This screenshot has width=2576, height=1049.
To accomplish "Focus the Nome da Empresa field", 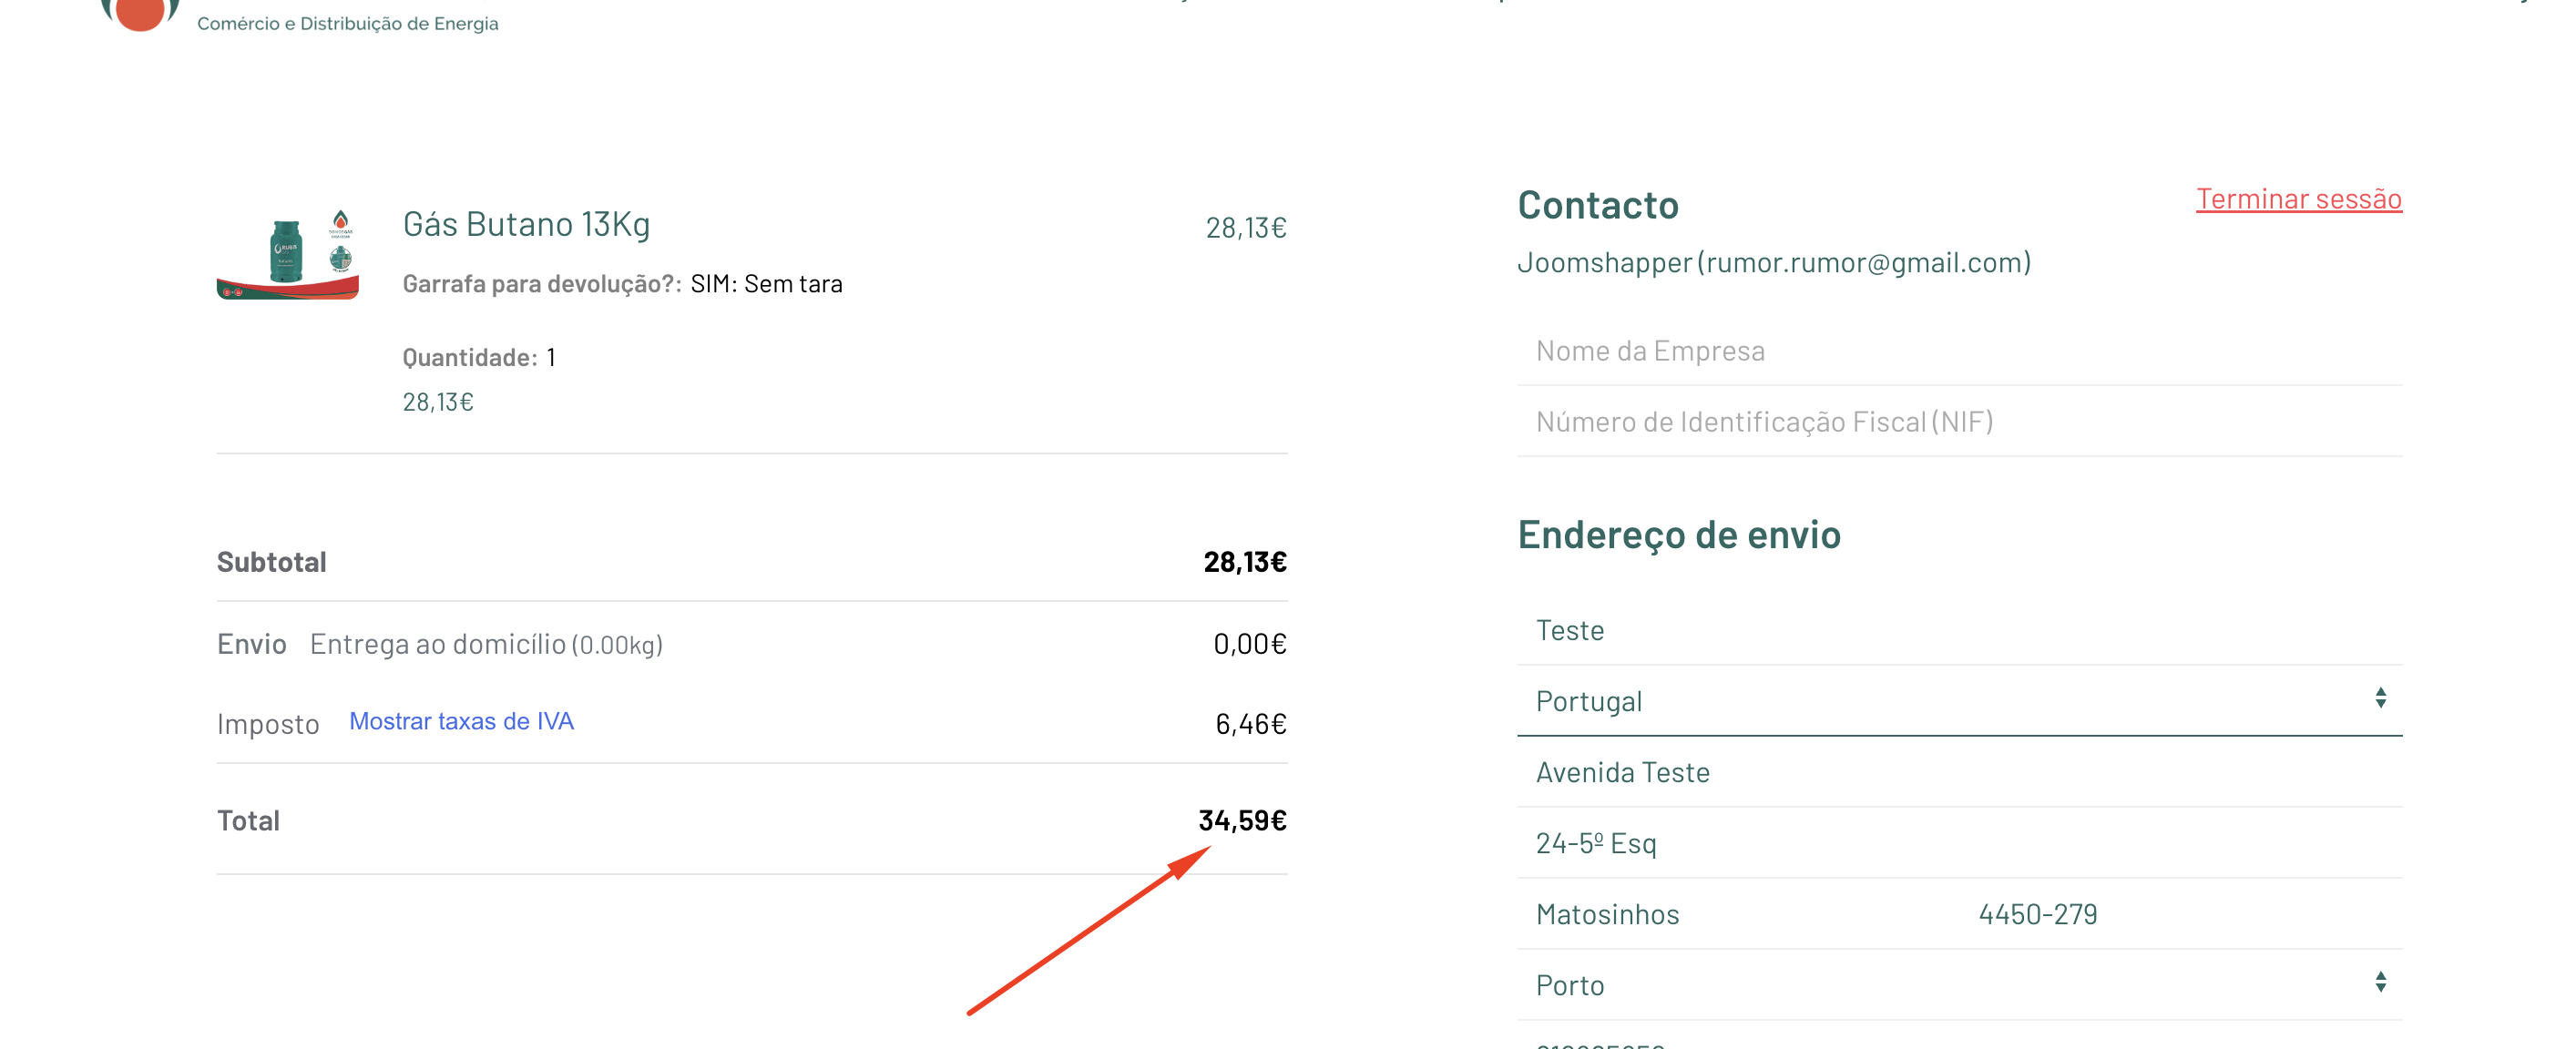I will click(1958, 351).
